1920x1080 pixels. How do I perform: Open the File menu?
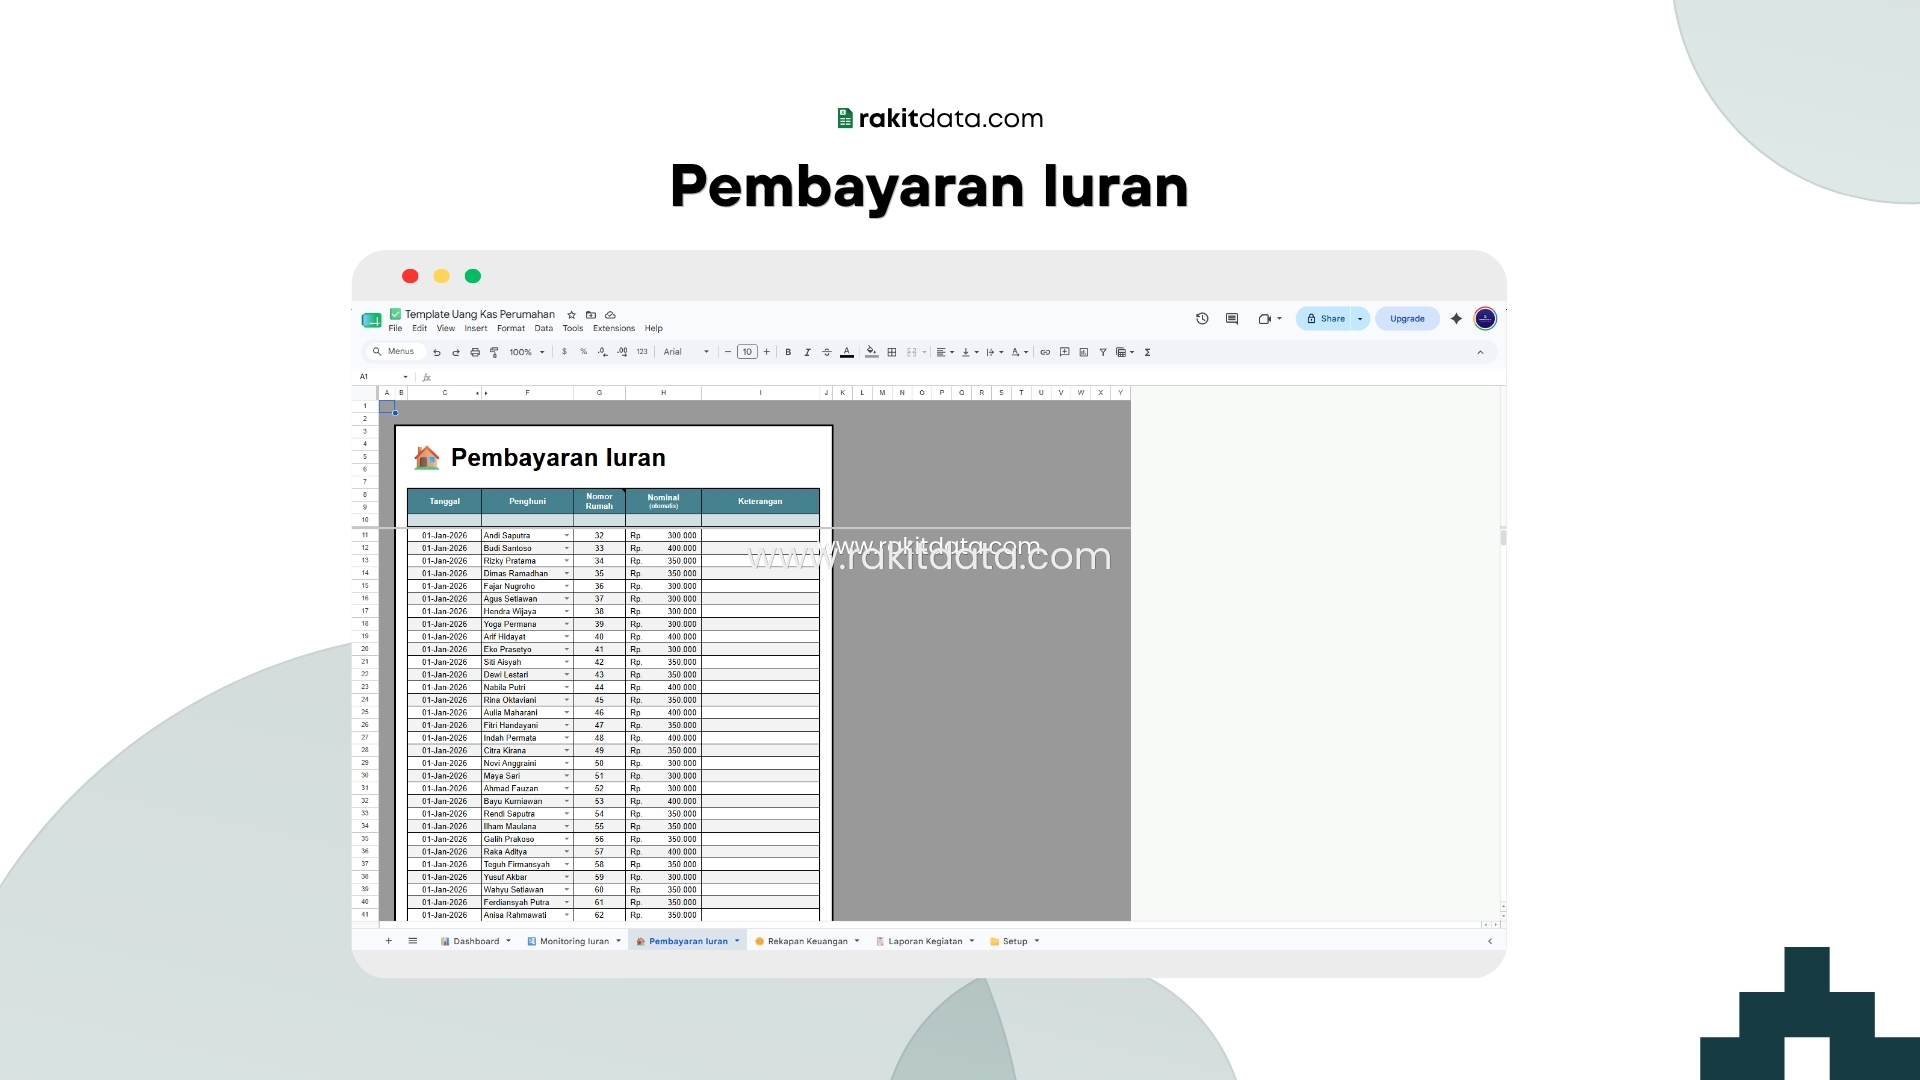pos(395,328)
